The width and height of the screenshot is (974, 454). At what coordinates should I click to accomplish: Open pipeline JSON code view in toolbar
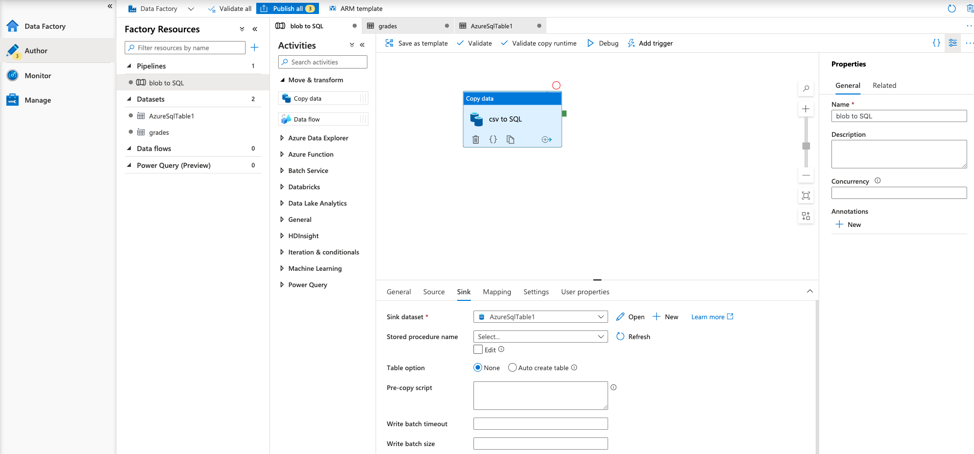tap(936, 43)
